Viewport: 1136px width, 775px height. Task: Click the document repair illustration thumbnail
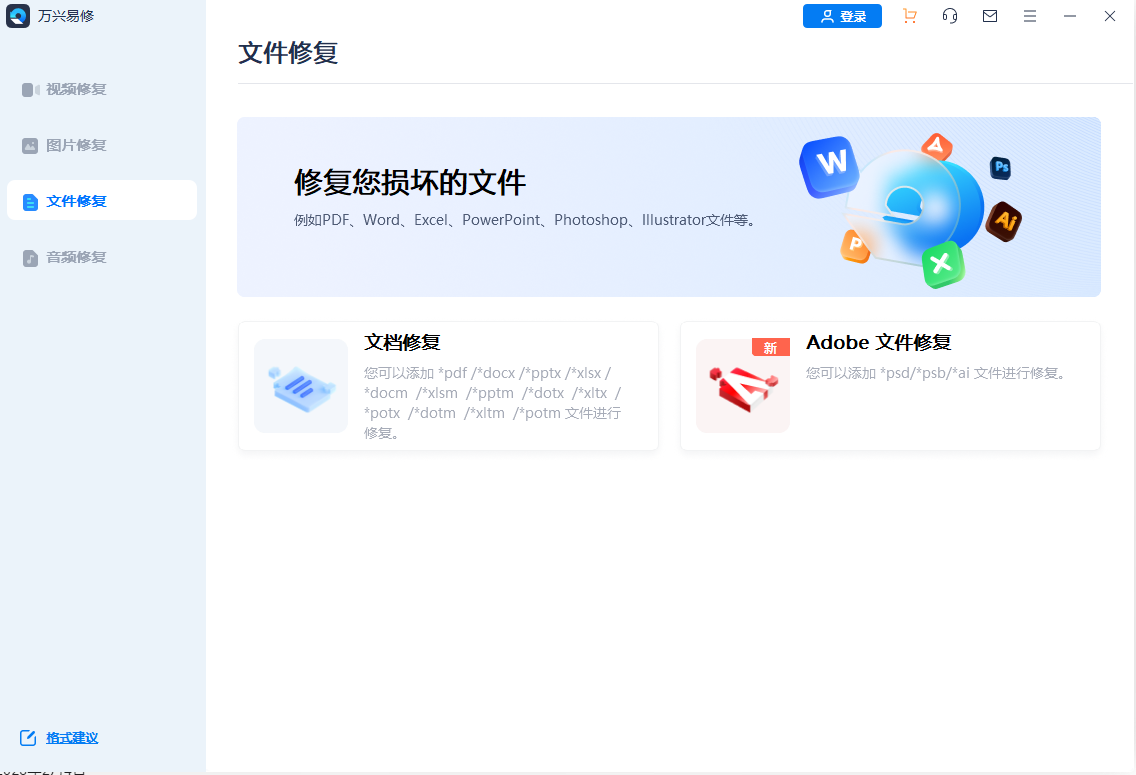pos(300,386)
